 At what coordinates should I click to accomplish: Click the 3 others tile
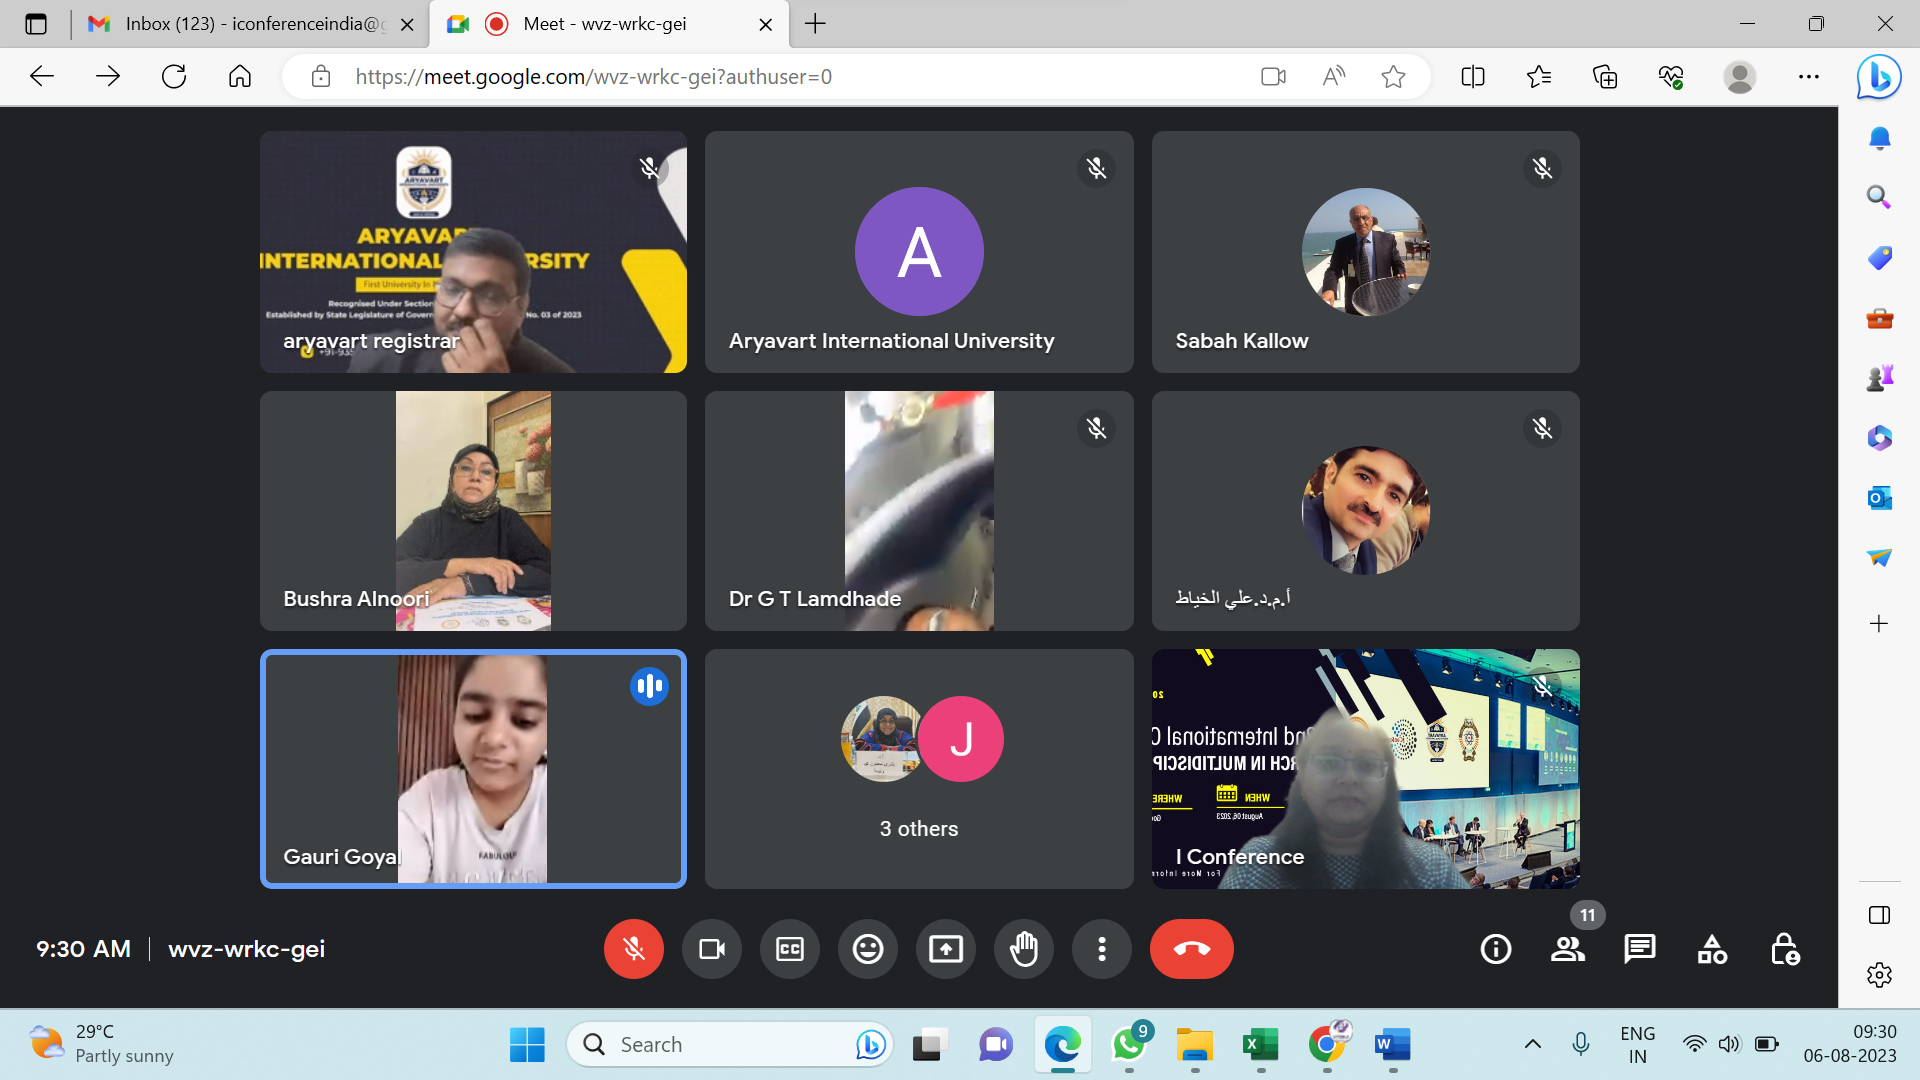pyautogui.click(x=919, y=768)
